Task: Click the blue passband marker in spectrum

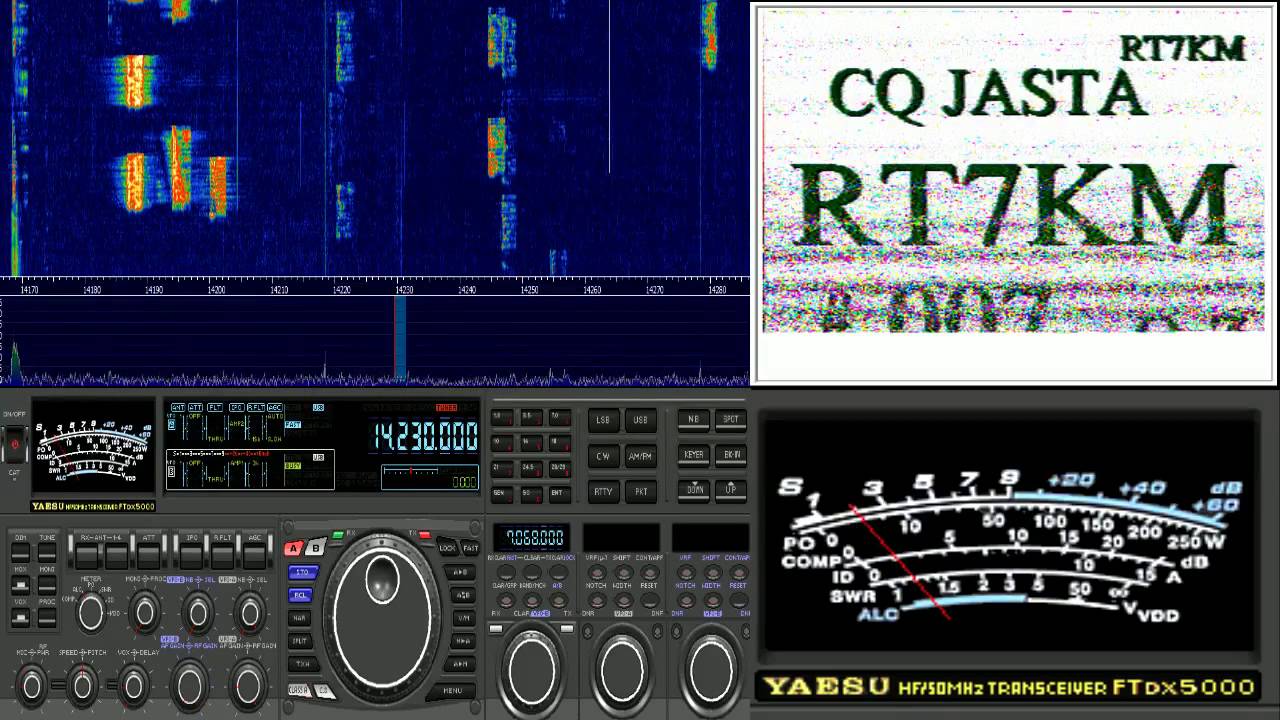Action: pos(400,339)
